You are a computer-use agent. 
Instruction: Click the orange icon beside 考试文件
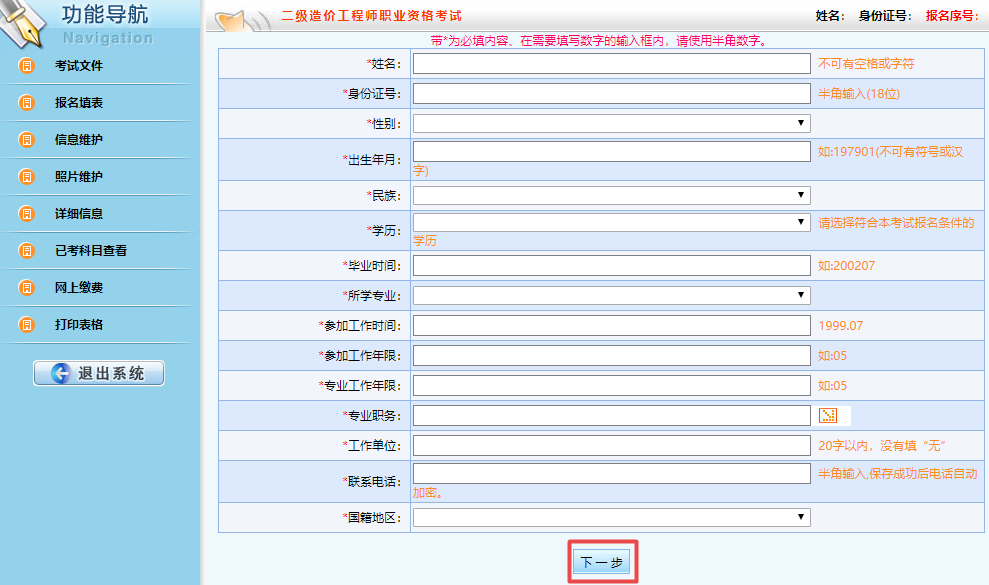(26, 66)
